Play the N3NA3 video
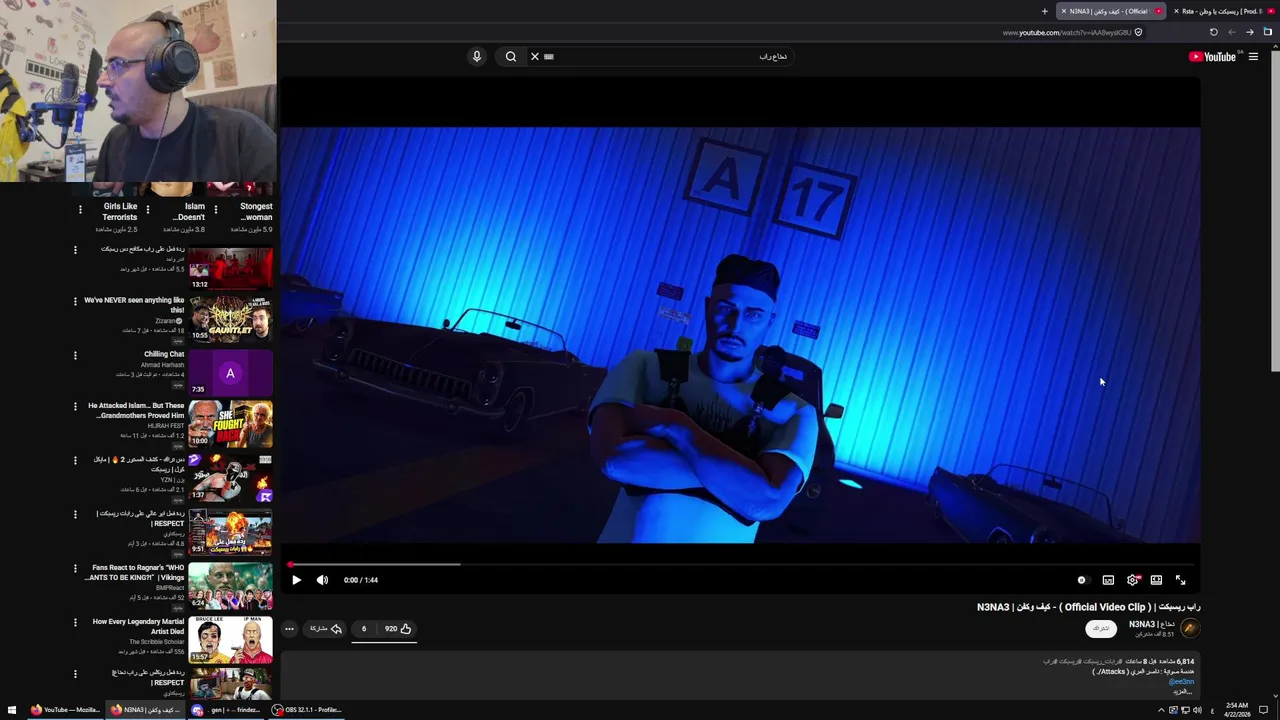1280x720 pixels. pyautogui.click(x=296, y=580)
